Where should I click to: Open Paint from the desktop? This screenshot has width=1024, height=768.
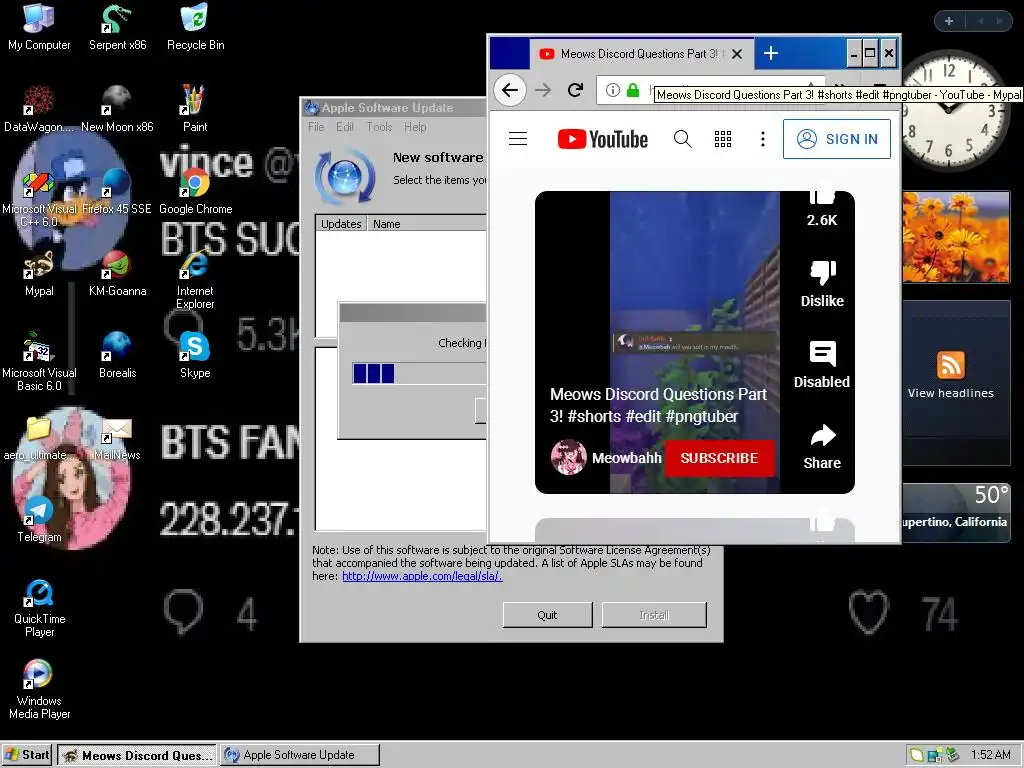(195, 108)
